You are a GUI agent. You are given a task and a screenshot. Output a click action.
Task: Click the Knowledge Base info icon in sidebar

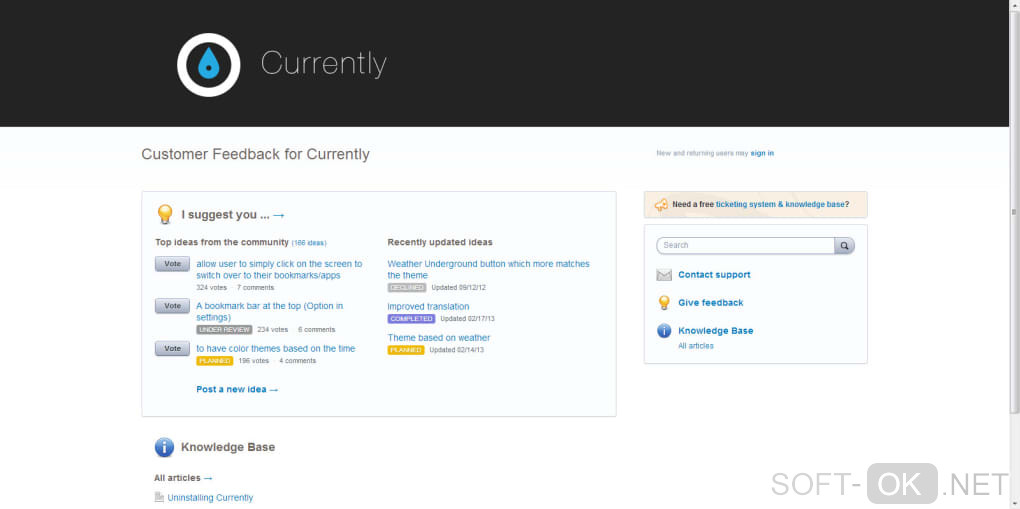point(664,331)
